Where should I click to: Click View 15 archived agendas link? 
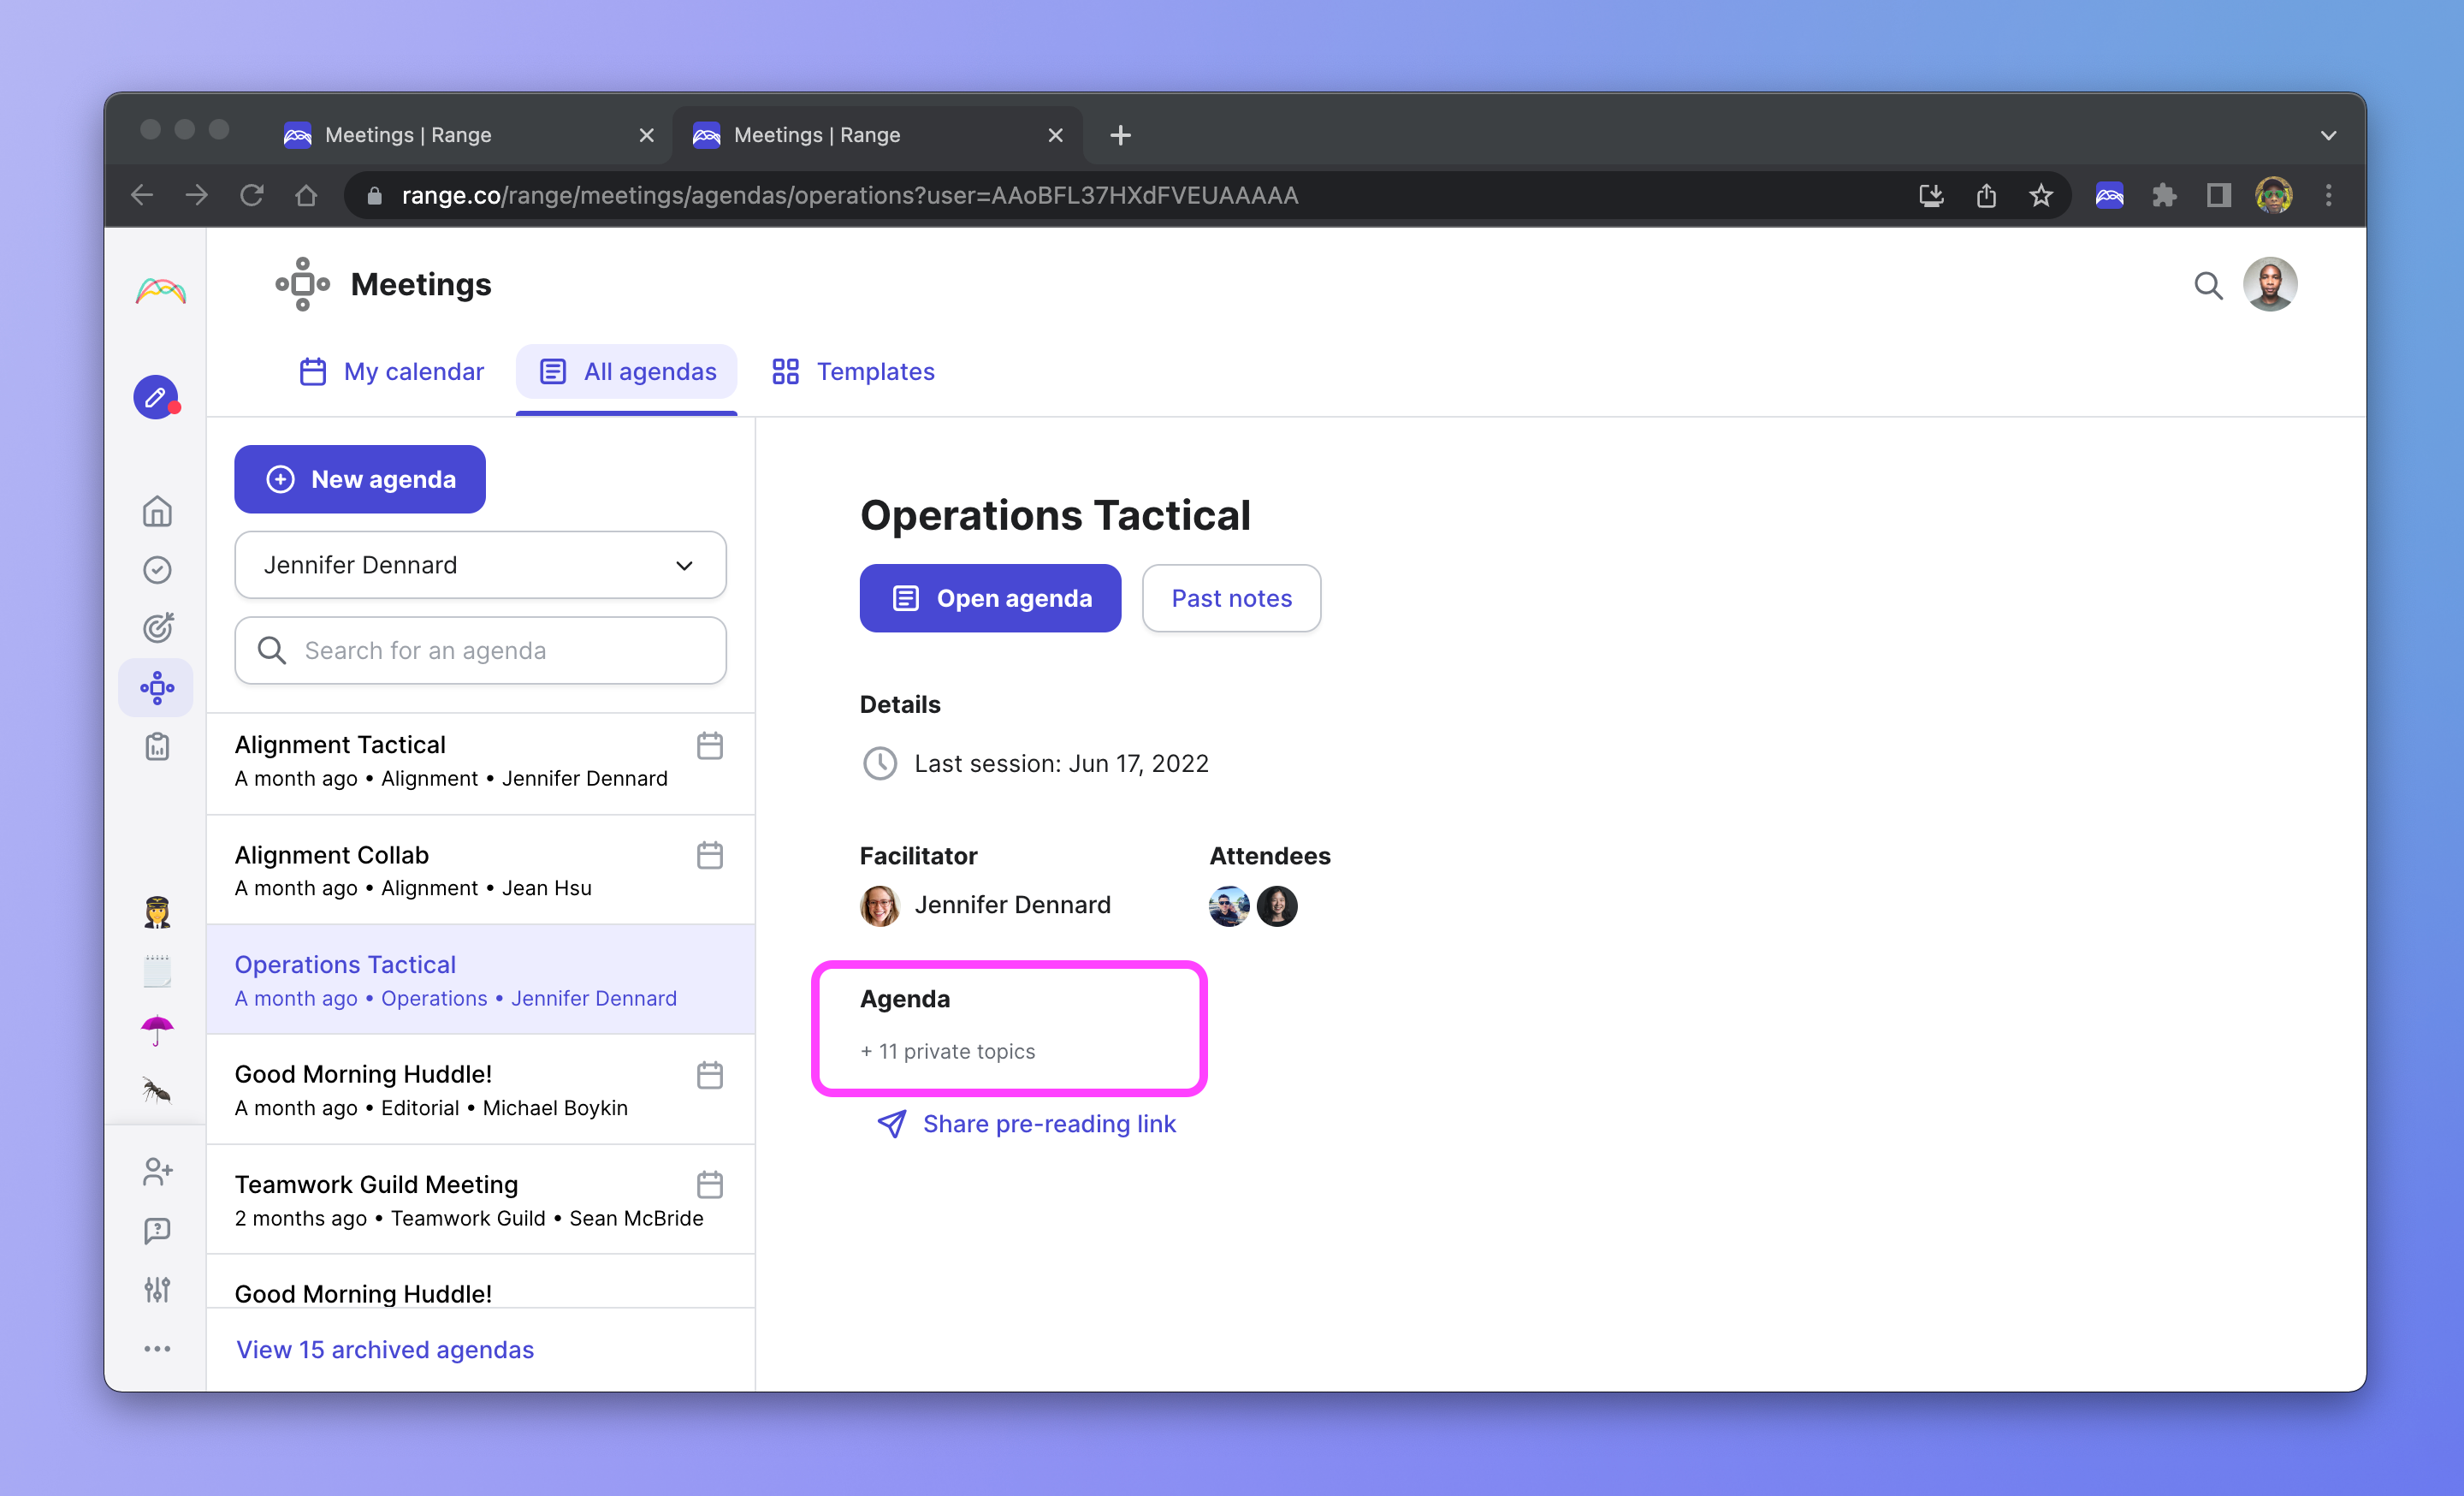[x=385, y=1349]
